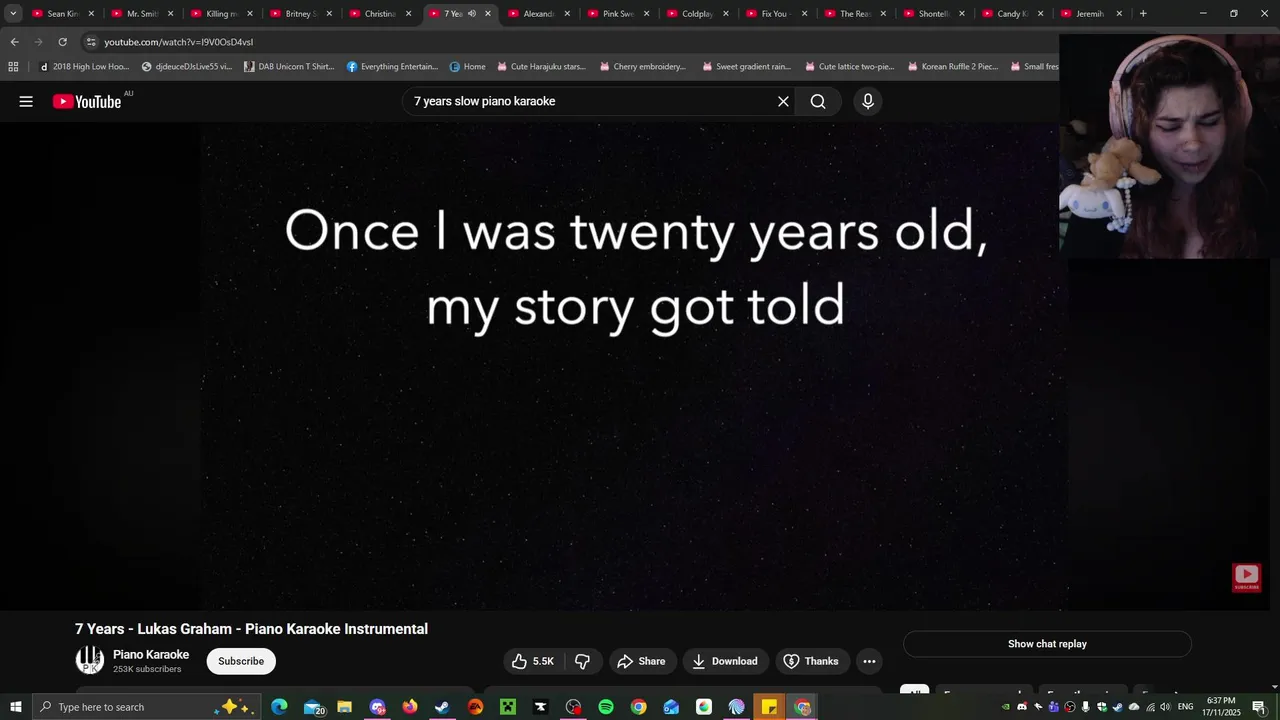Mute the 7 Years tab audio icon
1280x720 pixels.
click(x=472, y=14)
